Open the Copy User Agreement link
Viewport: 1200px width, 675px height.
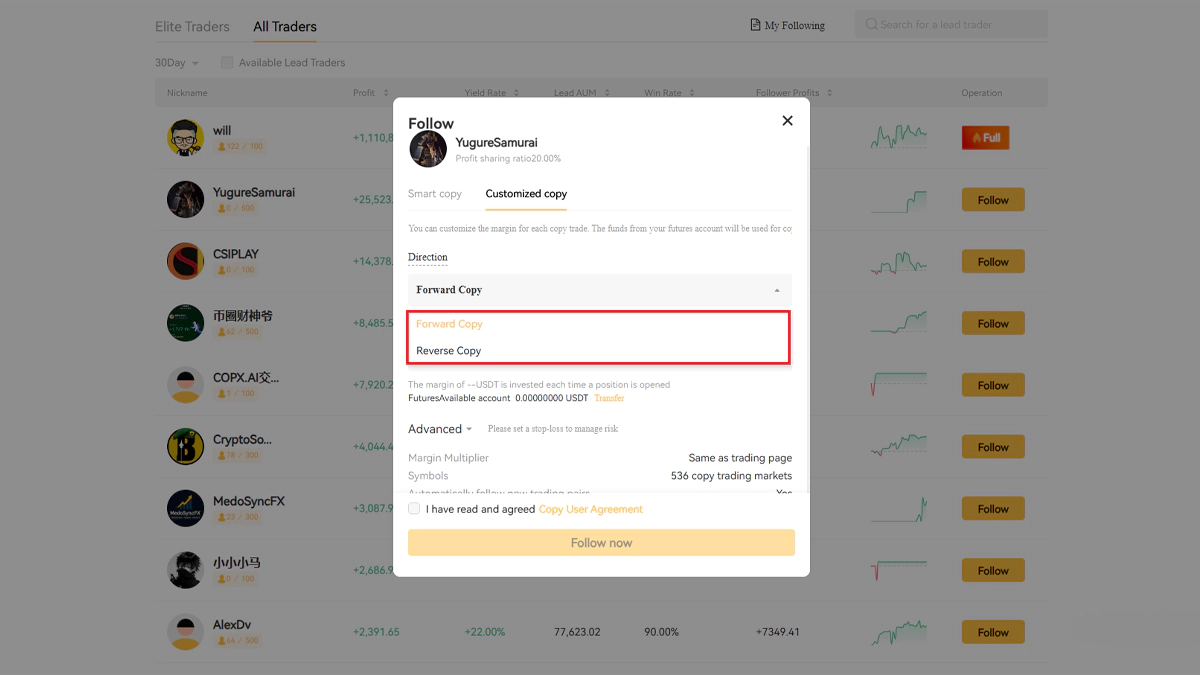(x=591, y=509)
